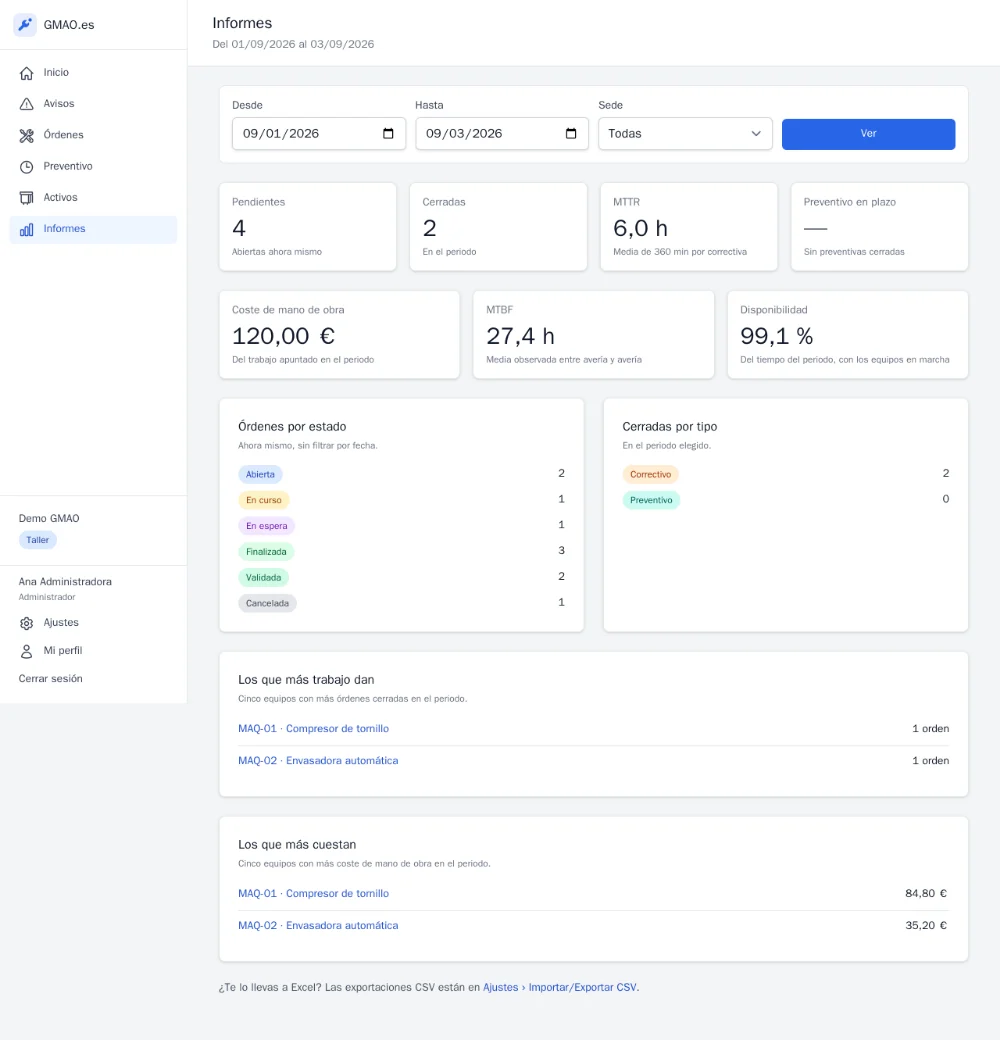Open MAQ-02 Envasadora automática in highest cost list
This screenshot has height=1040, width=1000.
(x=318, y=925)
